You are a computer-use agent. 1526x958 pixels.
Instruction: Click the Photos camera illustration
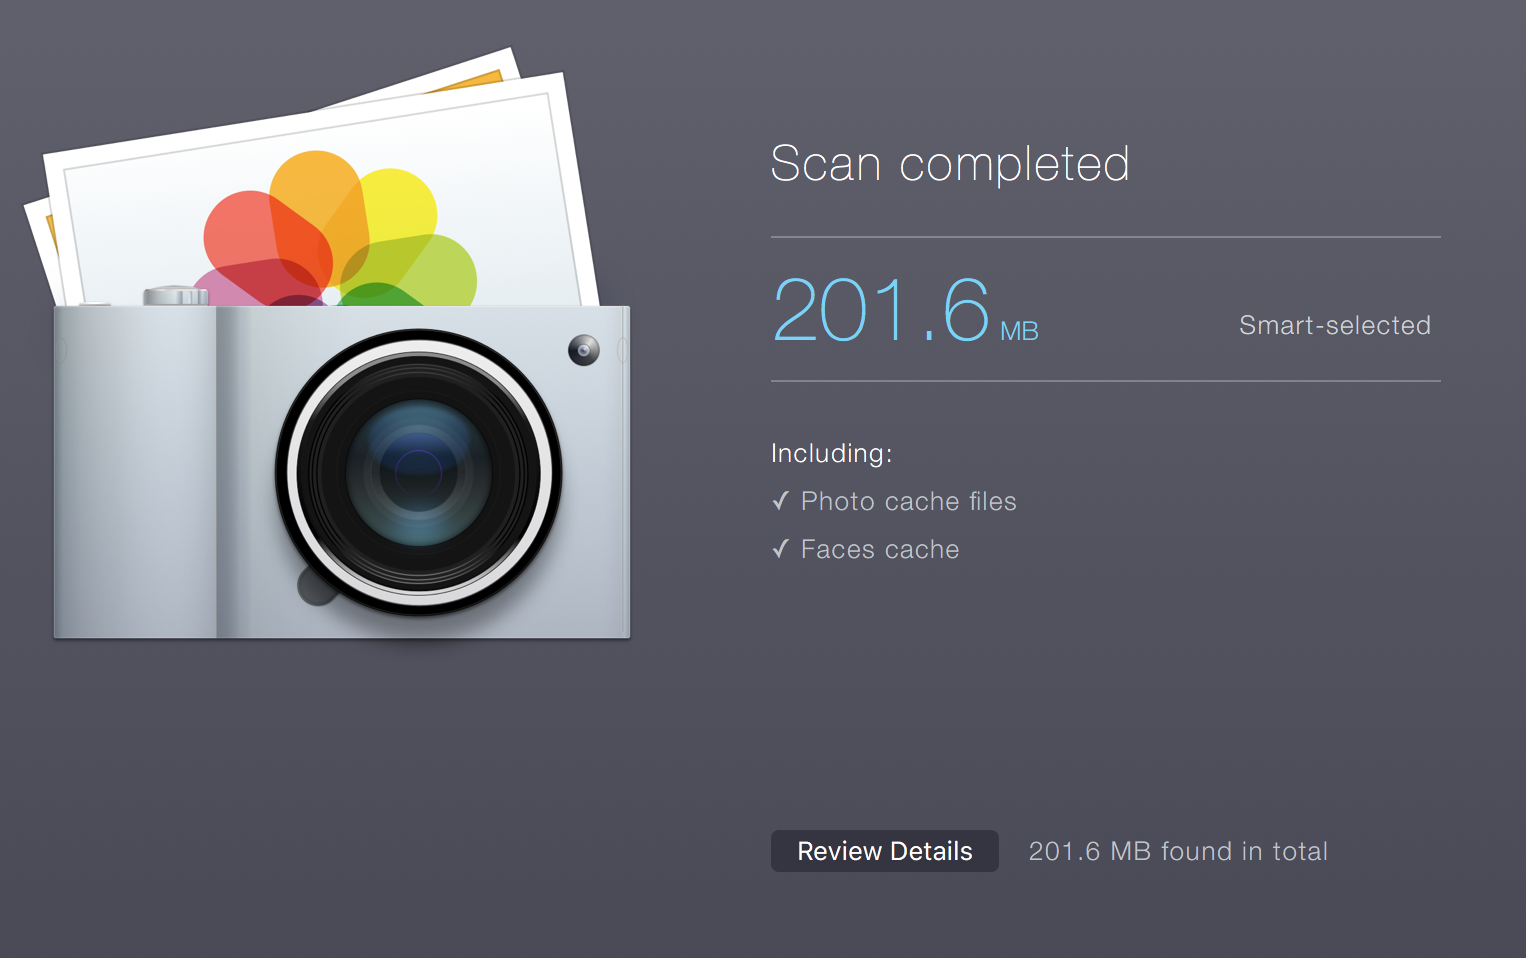click(x=328, y=344)
